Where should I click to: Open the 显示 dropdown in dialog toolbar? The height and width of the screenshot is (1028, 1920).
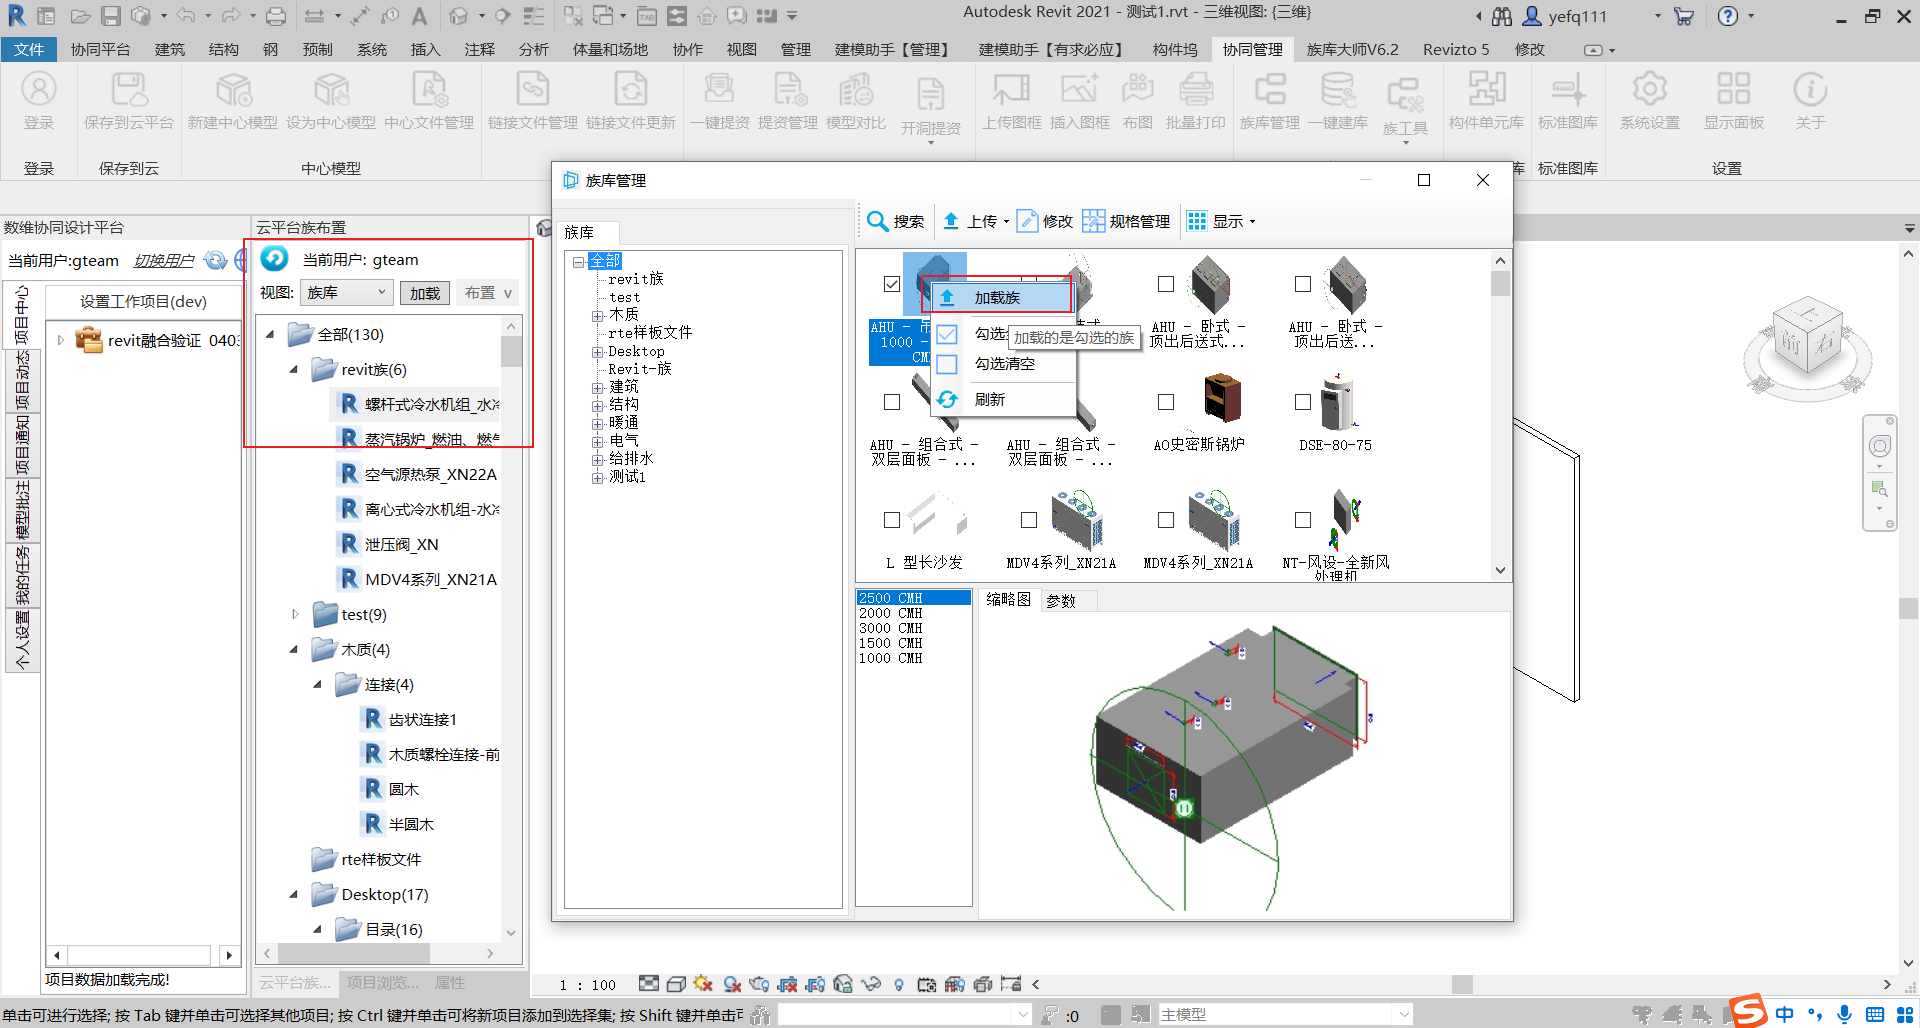[1220, 221]
